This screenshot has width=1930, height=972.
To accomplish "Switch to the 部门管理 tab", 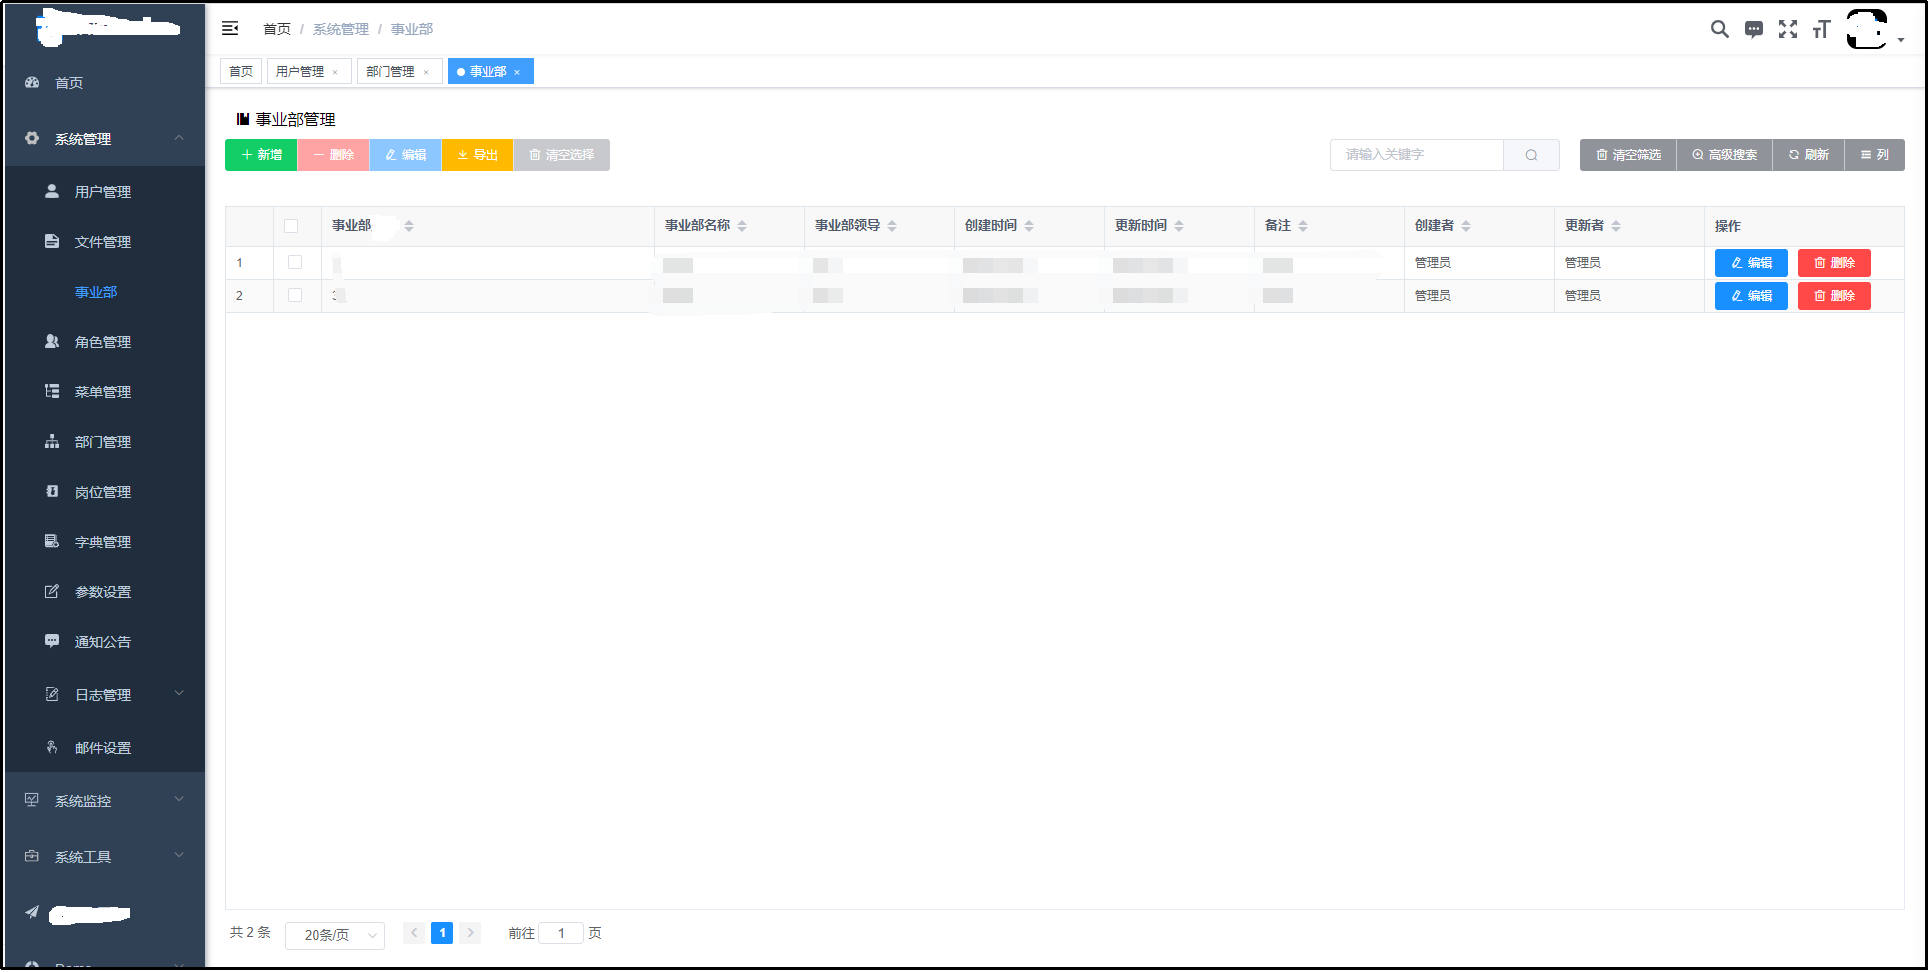I will point(390,71).
